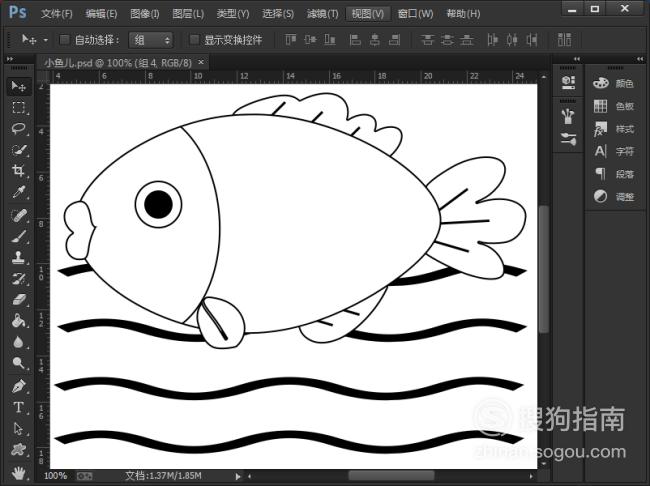Click Align vertical centers icon
Screen dimensions: 650x486
pyautogui.click(x=310, y=40)
